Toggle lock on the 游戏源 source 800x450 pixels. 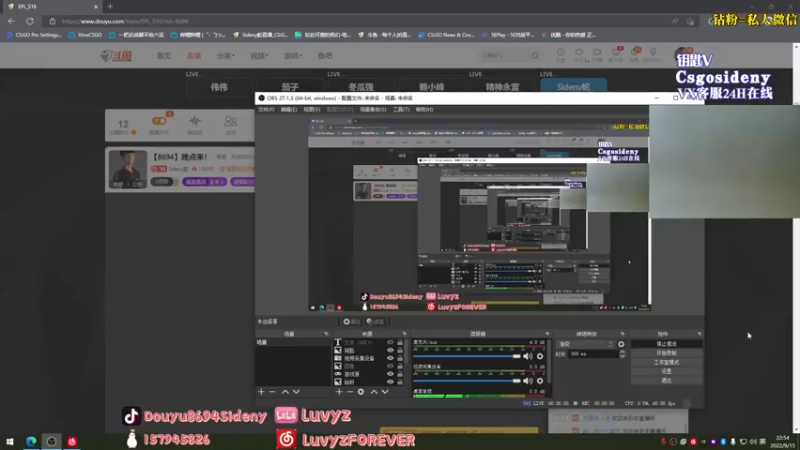coord(400,374)
